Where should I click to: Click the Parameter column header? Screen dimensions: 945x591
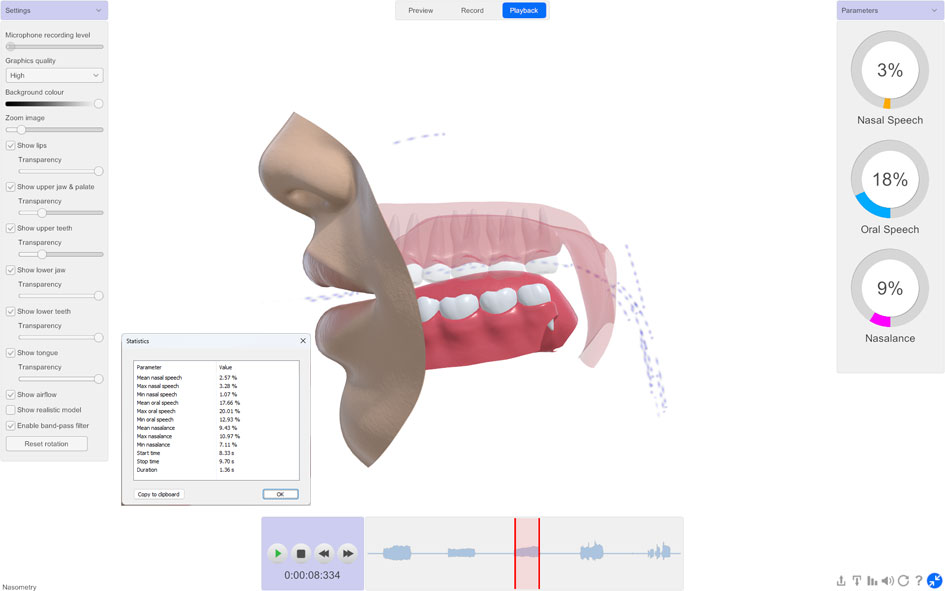(x=175, y=367)
